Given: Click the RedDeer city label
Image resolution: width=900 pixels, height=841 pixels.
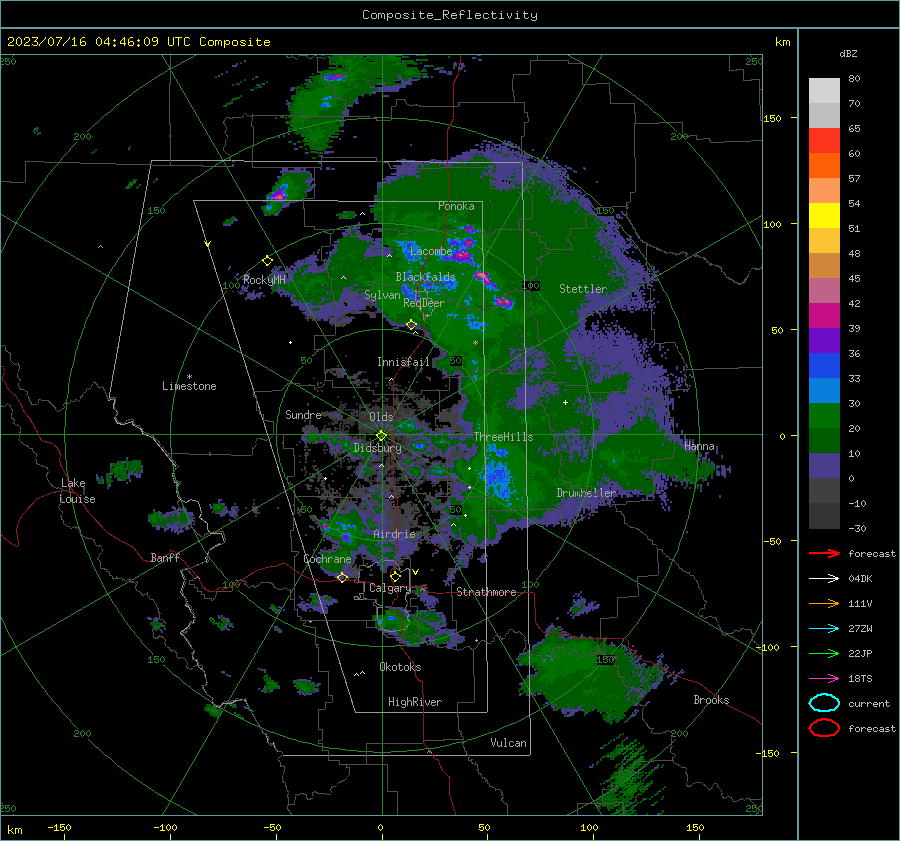Looking at the screenshot, I should (424, 303).
